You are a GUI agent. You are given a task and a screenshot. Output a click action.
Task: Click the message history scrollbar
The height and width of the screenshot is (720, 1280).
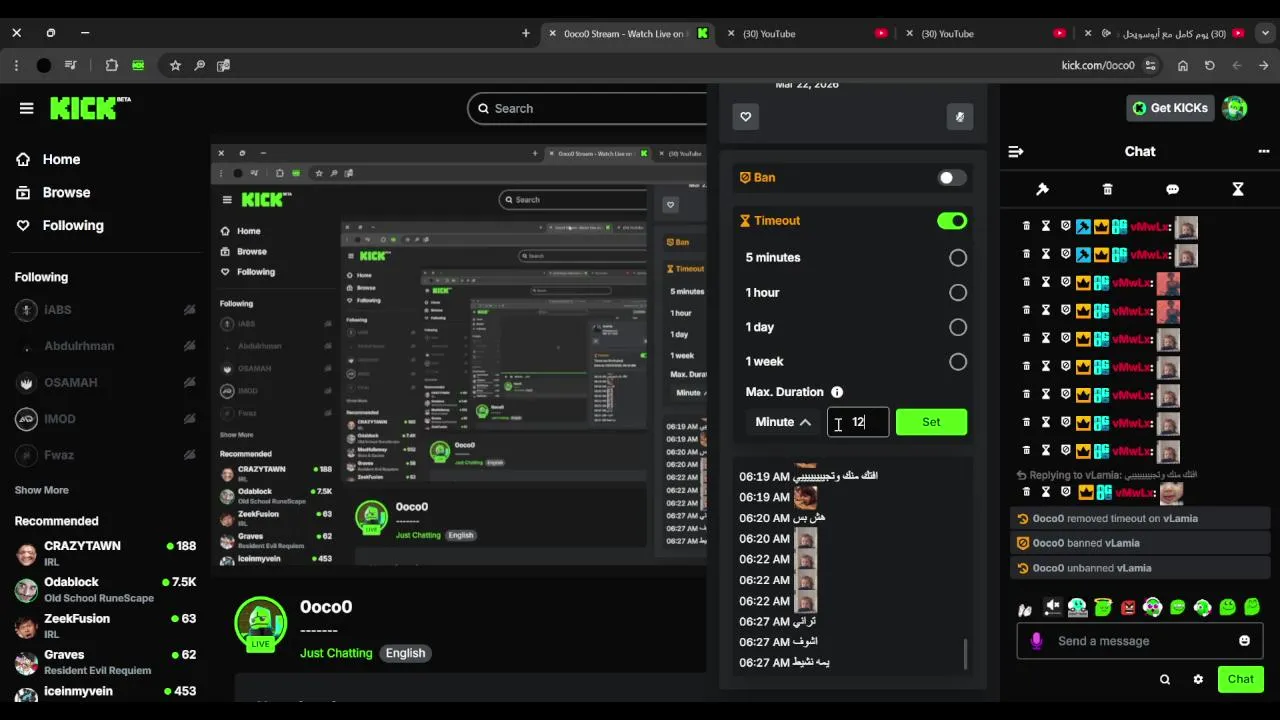coord(966,654)
